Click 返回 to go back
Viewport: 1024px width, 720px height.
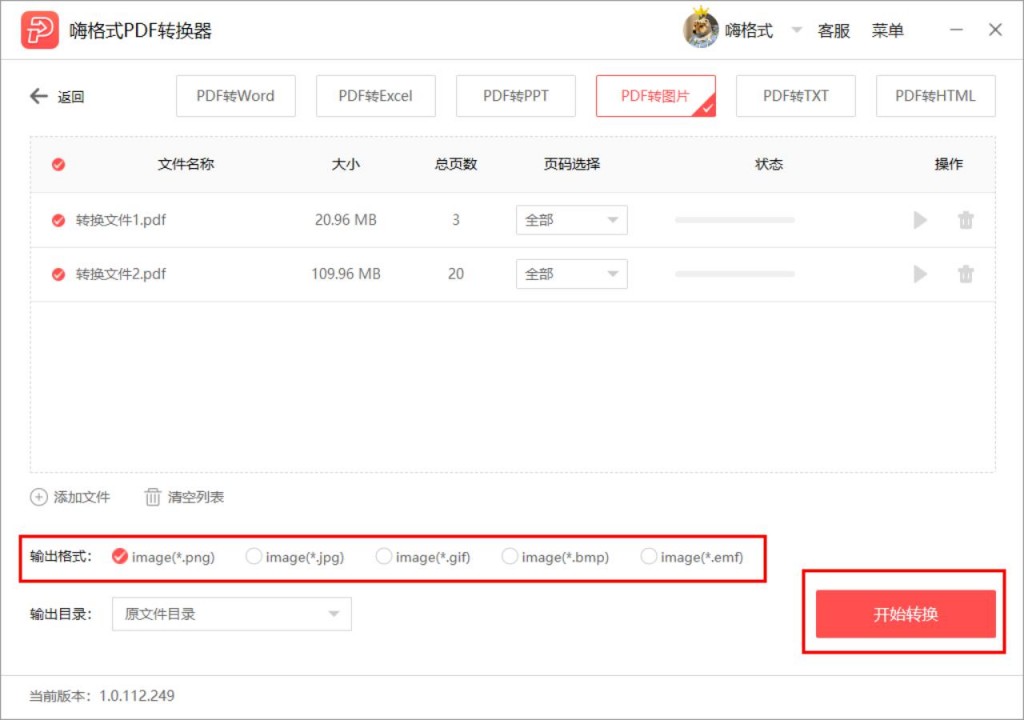pos(71,97)
